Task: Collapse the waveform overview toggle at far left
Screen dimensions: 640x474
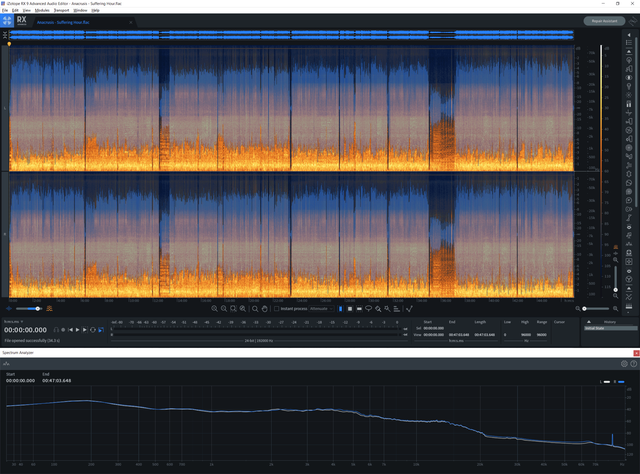Action: [x=5, y=35]
